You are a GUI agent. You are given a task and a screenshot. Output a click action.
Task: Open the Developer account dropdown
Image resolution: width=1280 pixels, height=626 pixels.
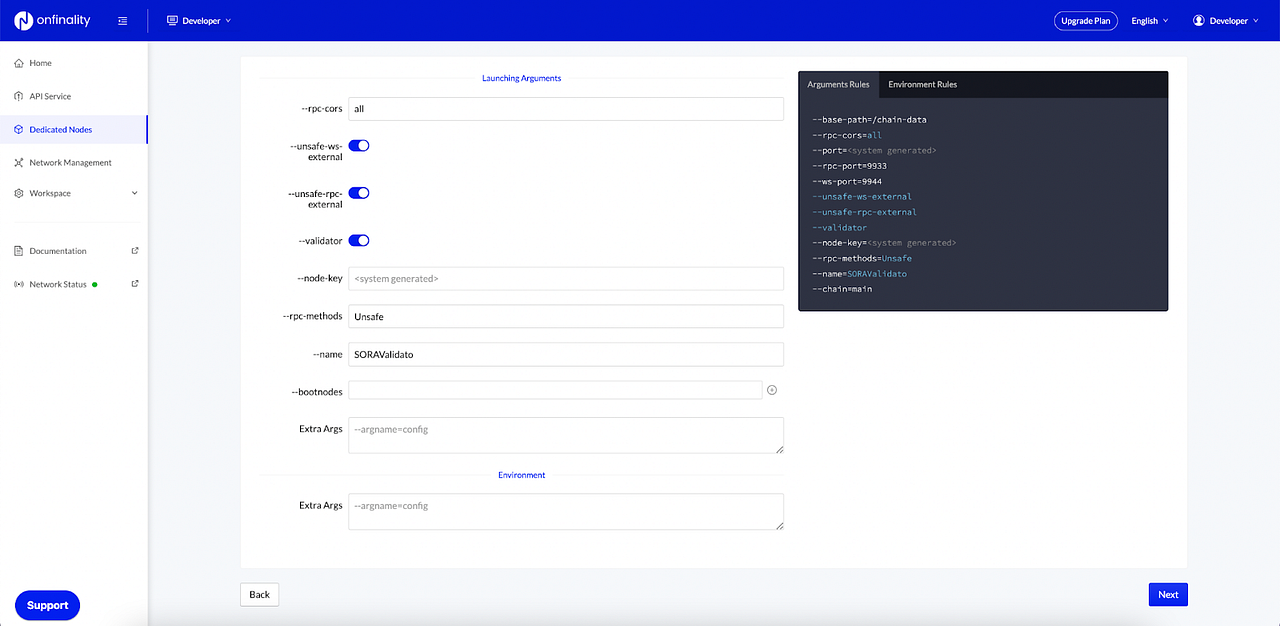point(1226,20)
